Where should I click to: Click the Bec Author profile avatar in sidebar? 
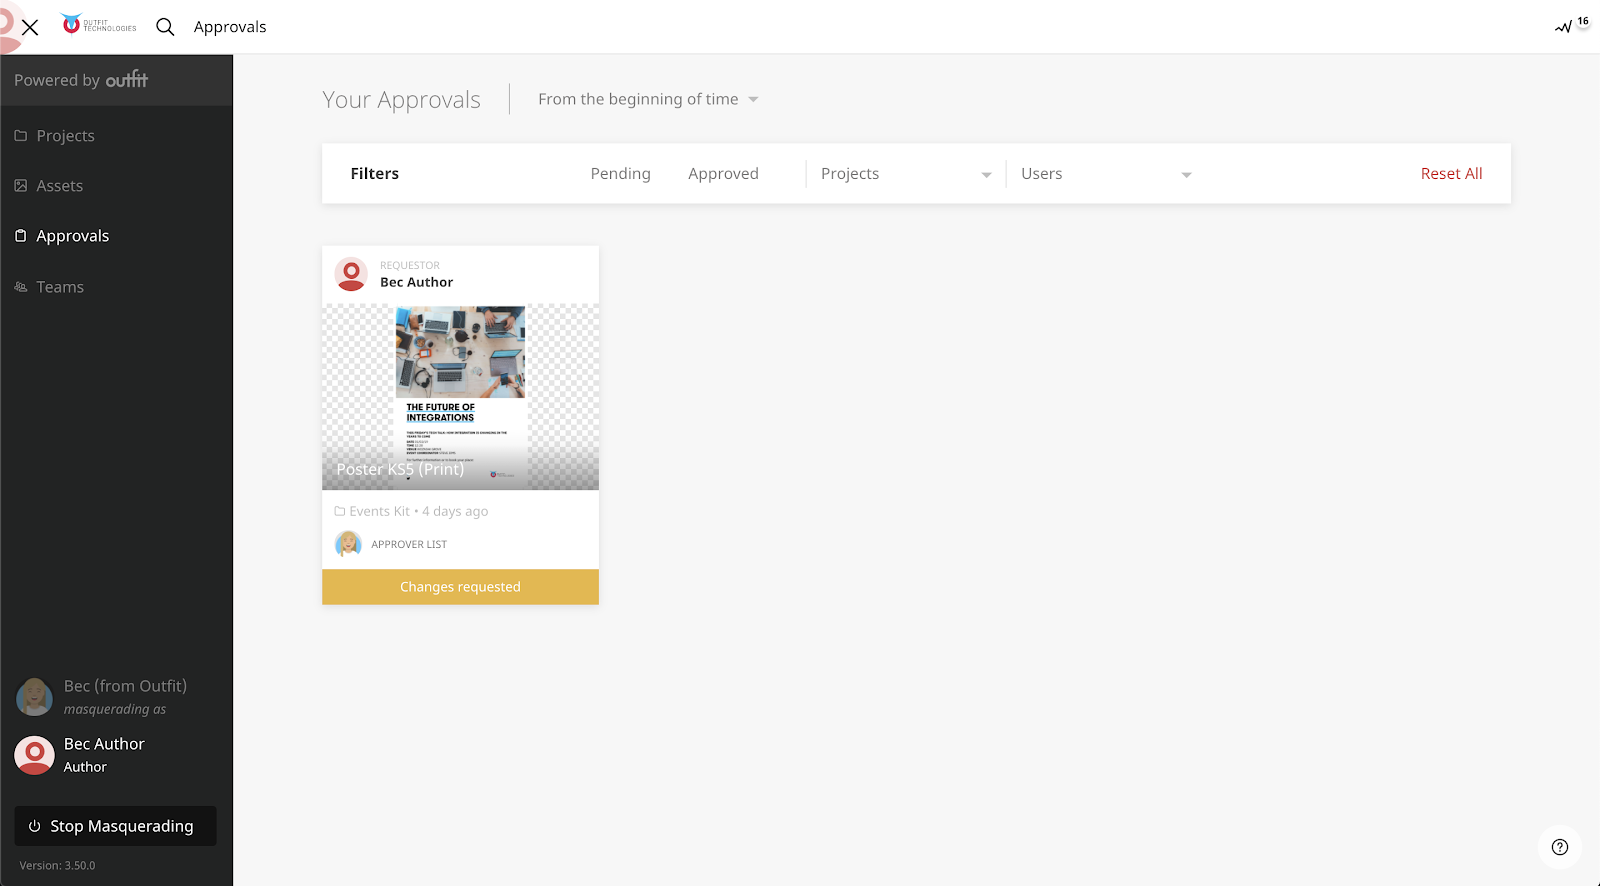pos(34,755)
